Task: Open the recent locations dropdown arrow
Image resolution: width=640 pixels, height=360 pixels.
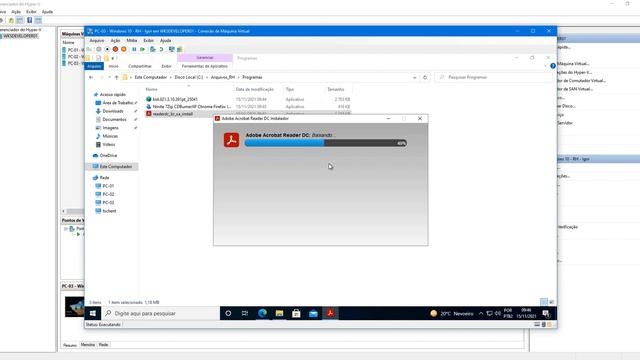Action: (x=109, y=77)
